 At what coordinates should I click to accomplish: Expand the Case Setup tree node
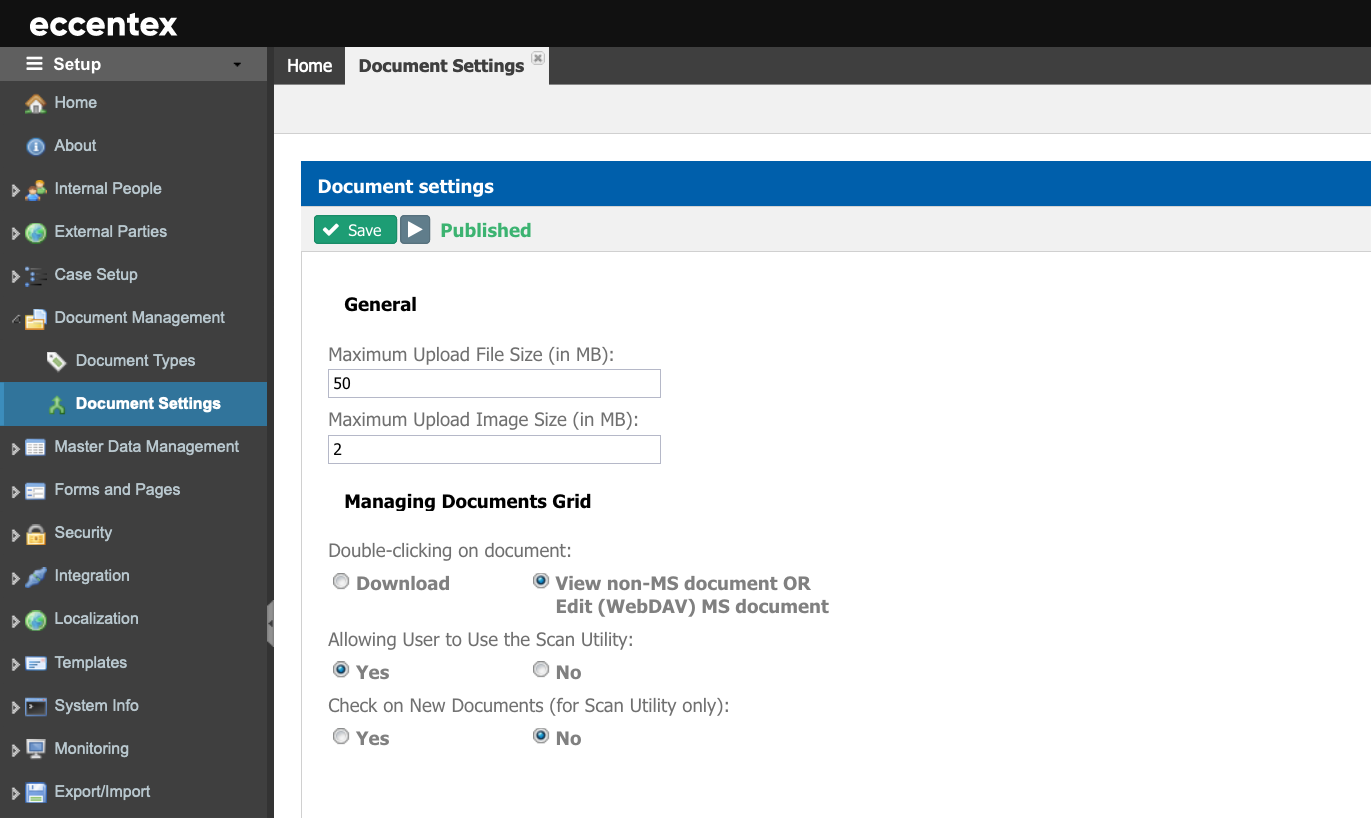[15, 276]
